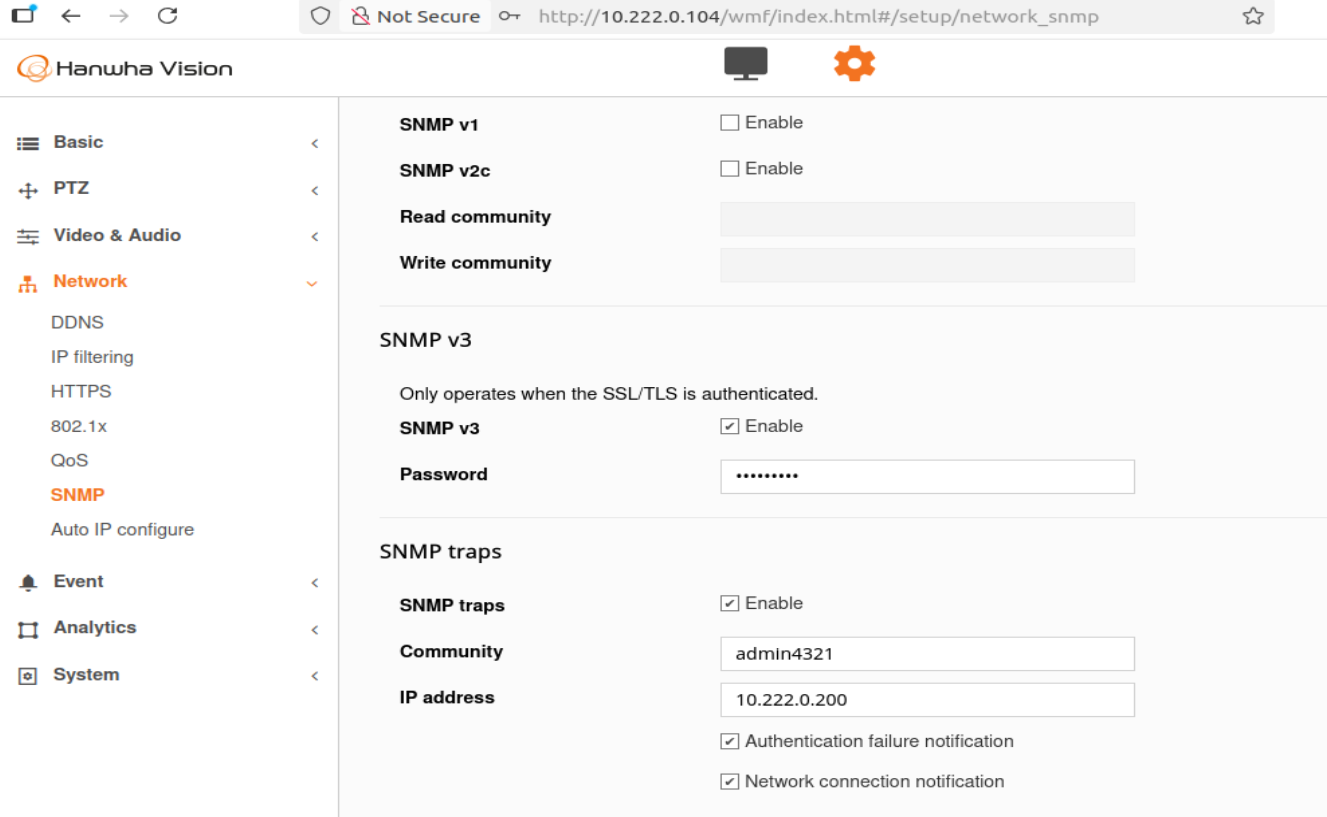Click the browser reload icon

(168, 16)
